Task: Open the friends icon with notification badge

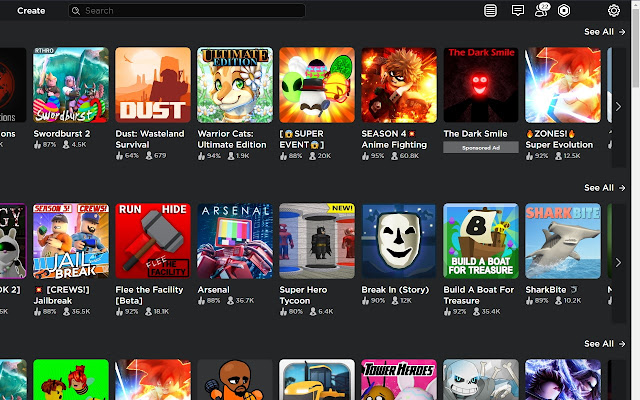Action: (x=542, y=10)
